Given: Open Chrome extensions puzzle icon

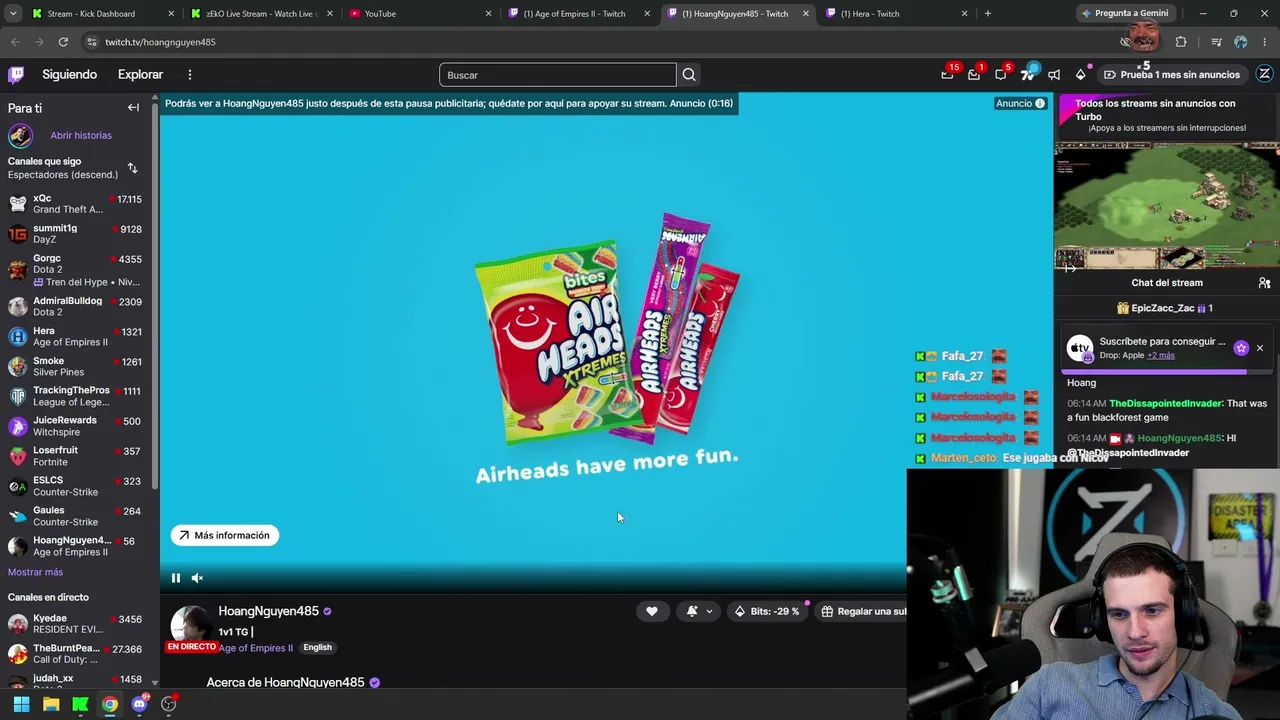Looking at the screenshot, I should click(1181, 42).
